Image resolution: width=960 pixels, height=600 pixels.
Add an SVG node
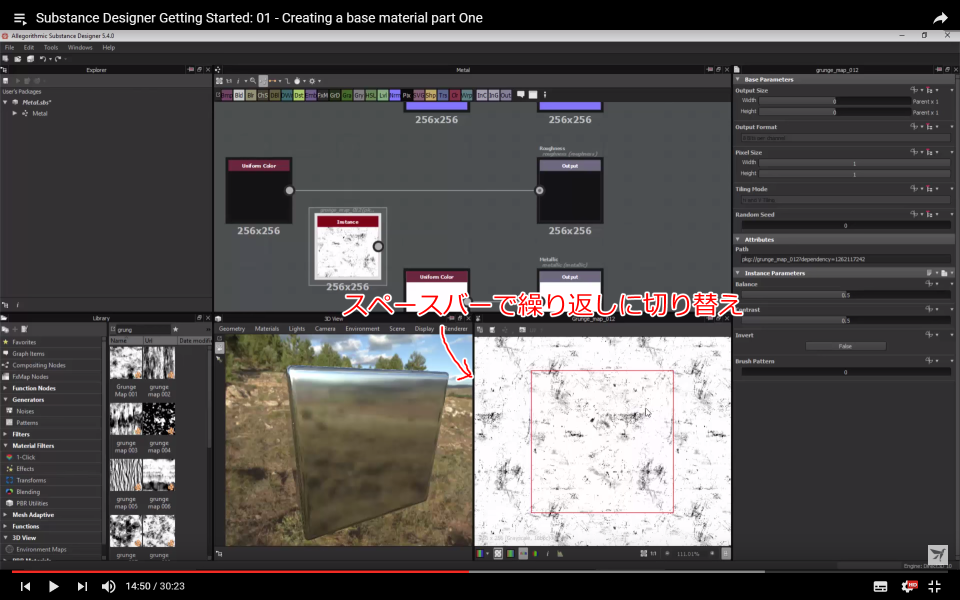(x=419, y=96)
